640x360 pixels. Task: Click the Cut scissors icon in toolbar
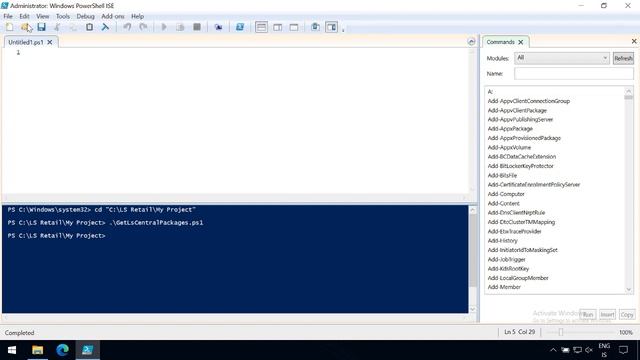(x=57, y=27)
